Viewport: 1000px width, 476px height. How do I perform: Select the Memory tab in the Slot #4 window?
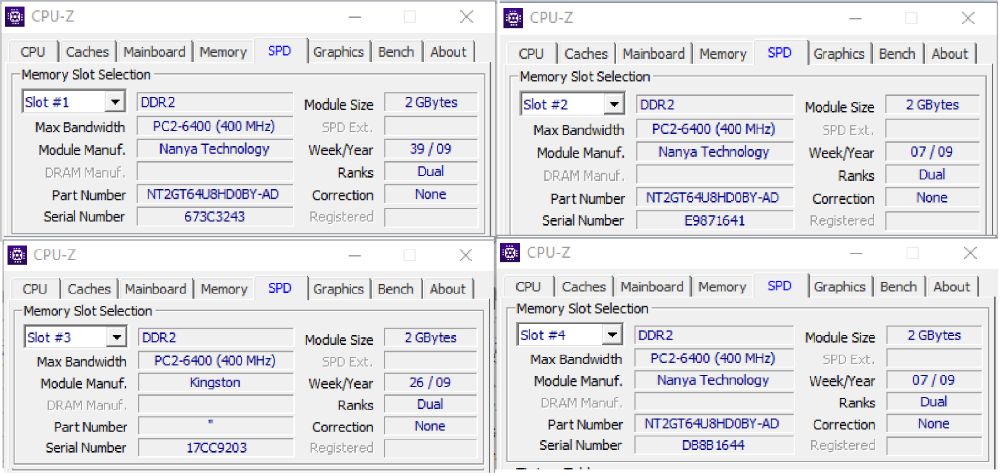(722, 287)
